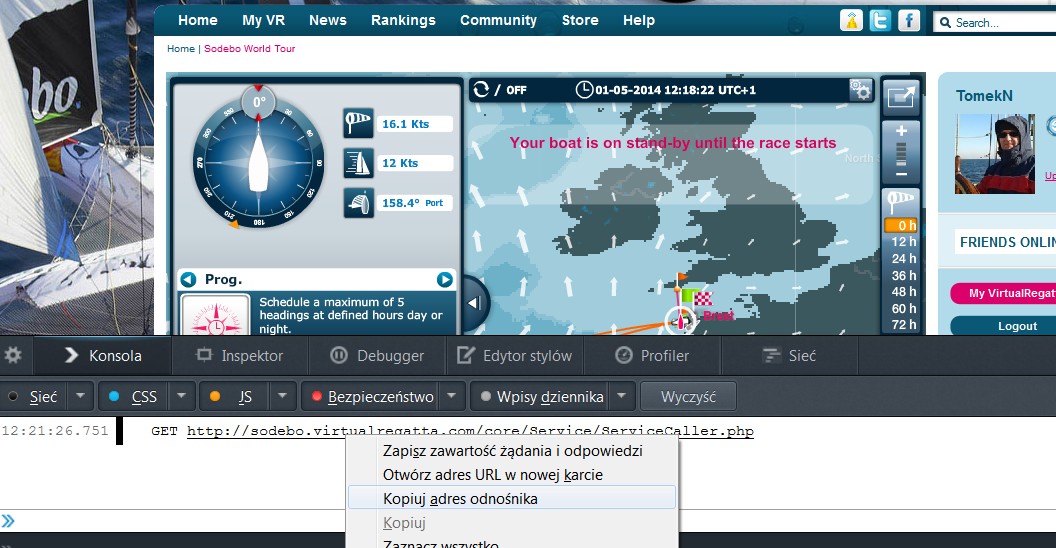Viewport: 1056px width, 548px height.
Task: Open the Community menu
Action: (x=498, y=20)
